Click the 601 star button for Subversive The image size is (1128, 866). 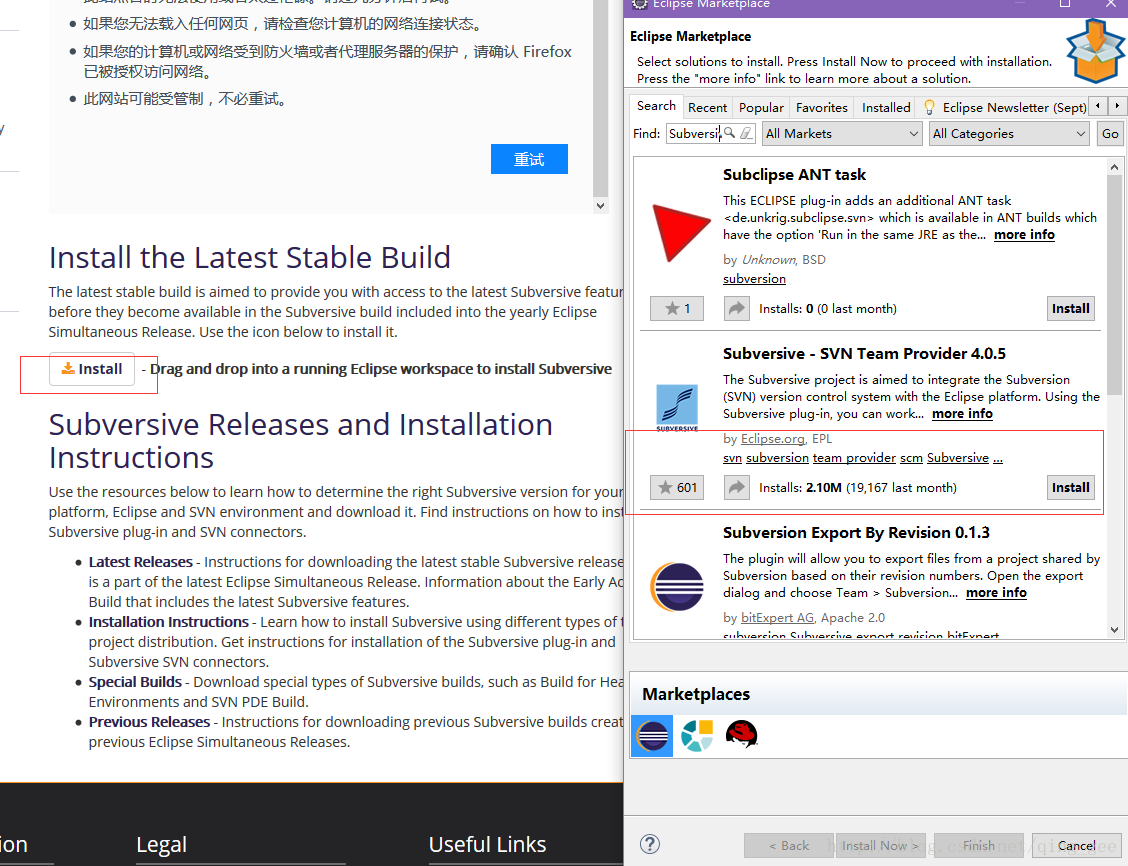point(677,488)
